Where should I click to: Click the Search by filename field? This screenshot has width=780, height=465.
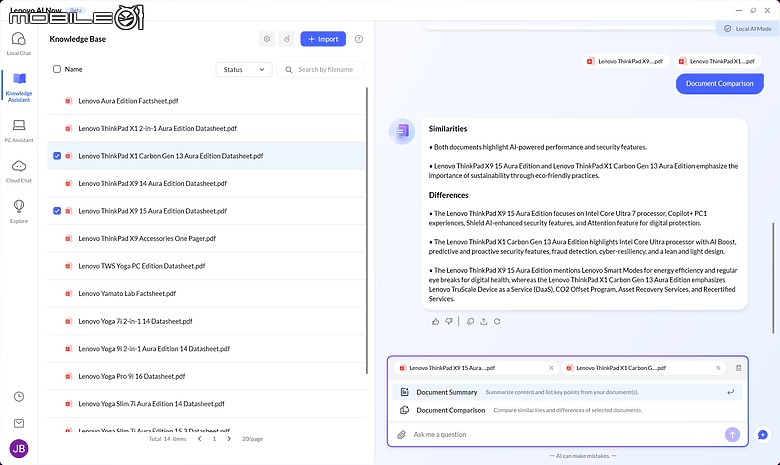coord(320,70)
